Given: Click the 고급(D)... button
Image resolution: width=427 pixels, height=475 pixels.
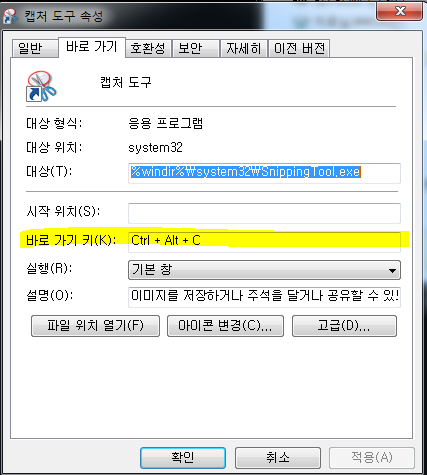Looking at the screenshot, I should (344, 326).
